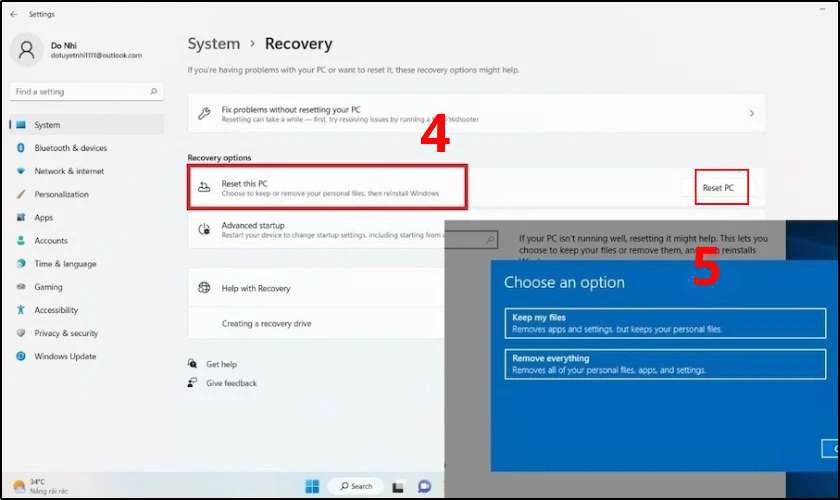Click the Give feedback person icon
The height and width of the screenshot is (500, 840).
click(x=192, y=383)
